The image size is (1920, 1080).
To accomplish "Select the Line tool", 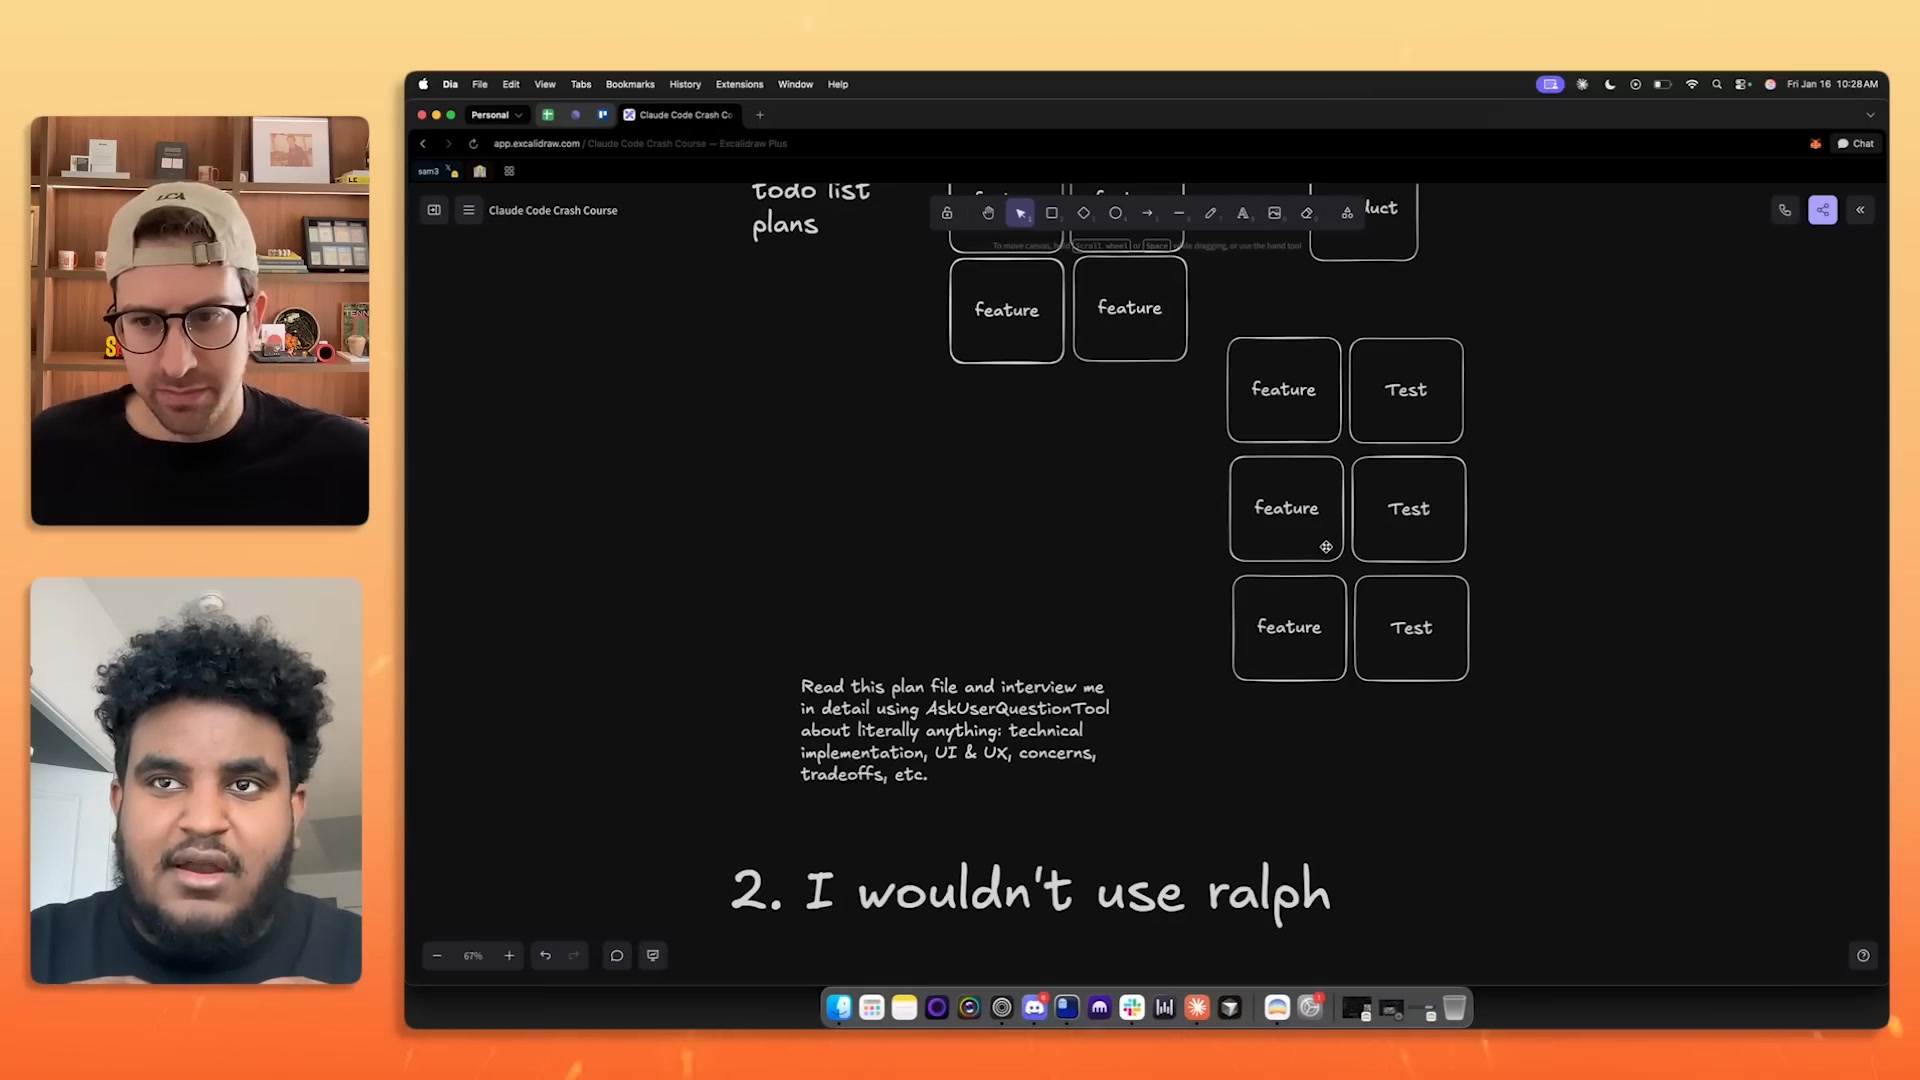I will click(x=1180, y=213).
